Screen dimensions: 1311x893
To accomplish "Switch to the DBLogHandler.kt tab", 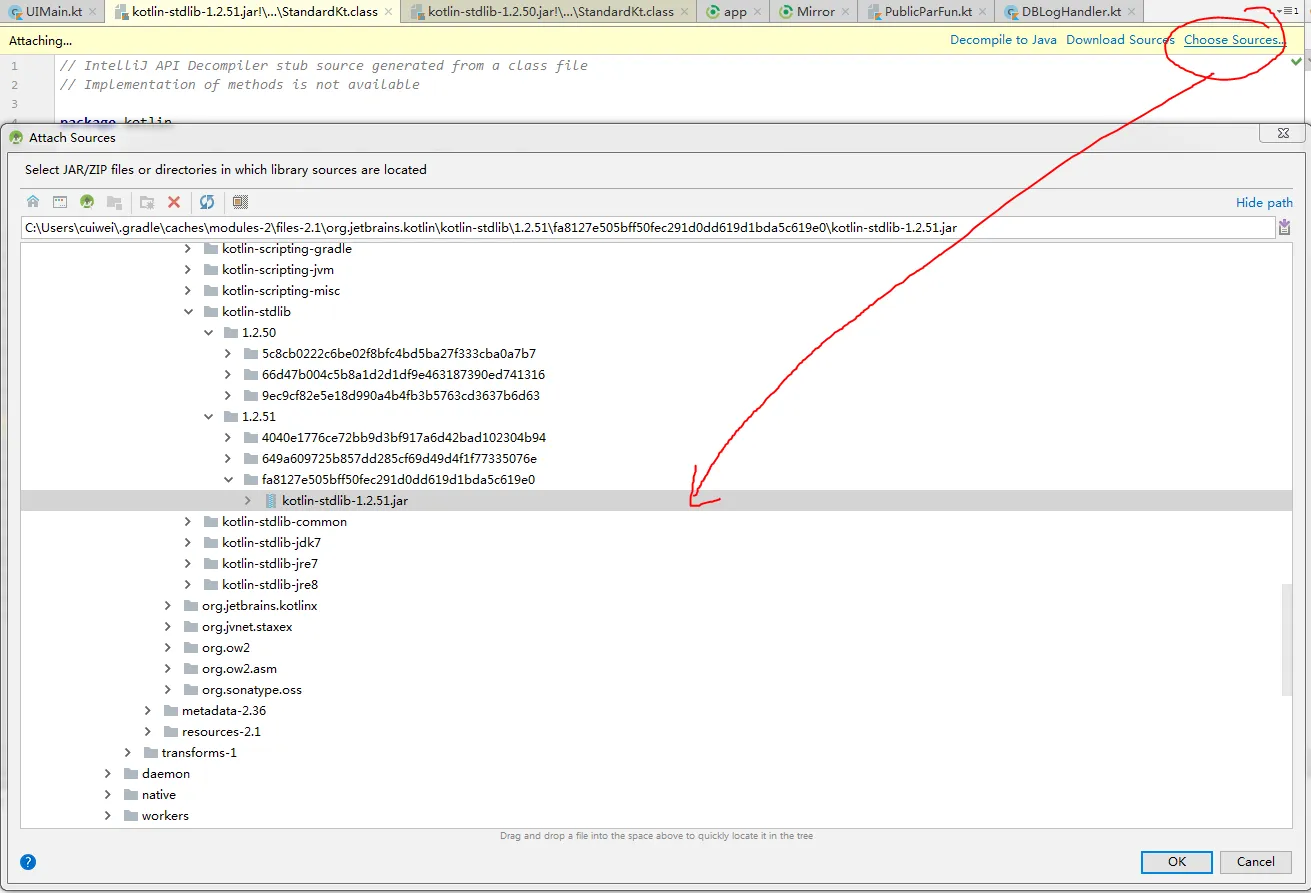I will click(1067, 12).
